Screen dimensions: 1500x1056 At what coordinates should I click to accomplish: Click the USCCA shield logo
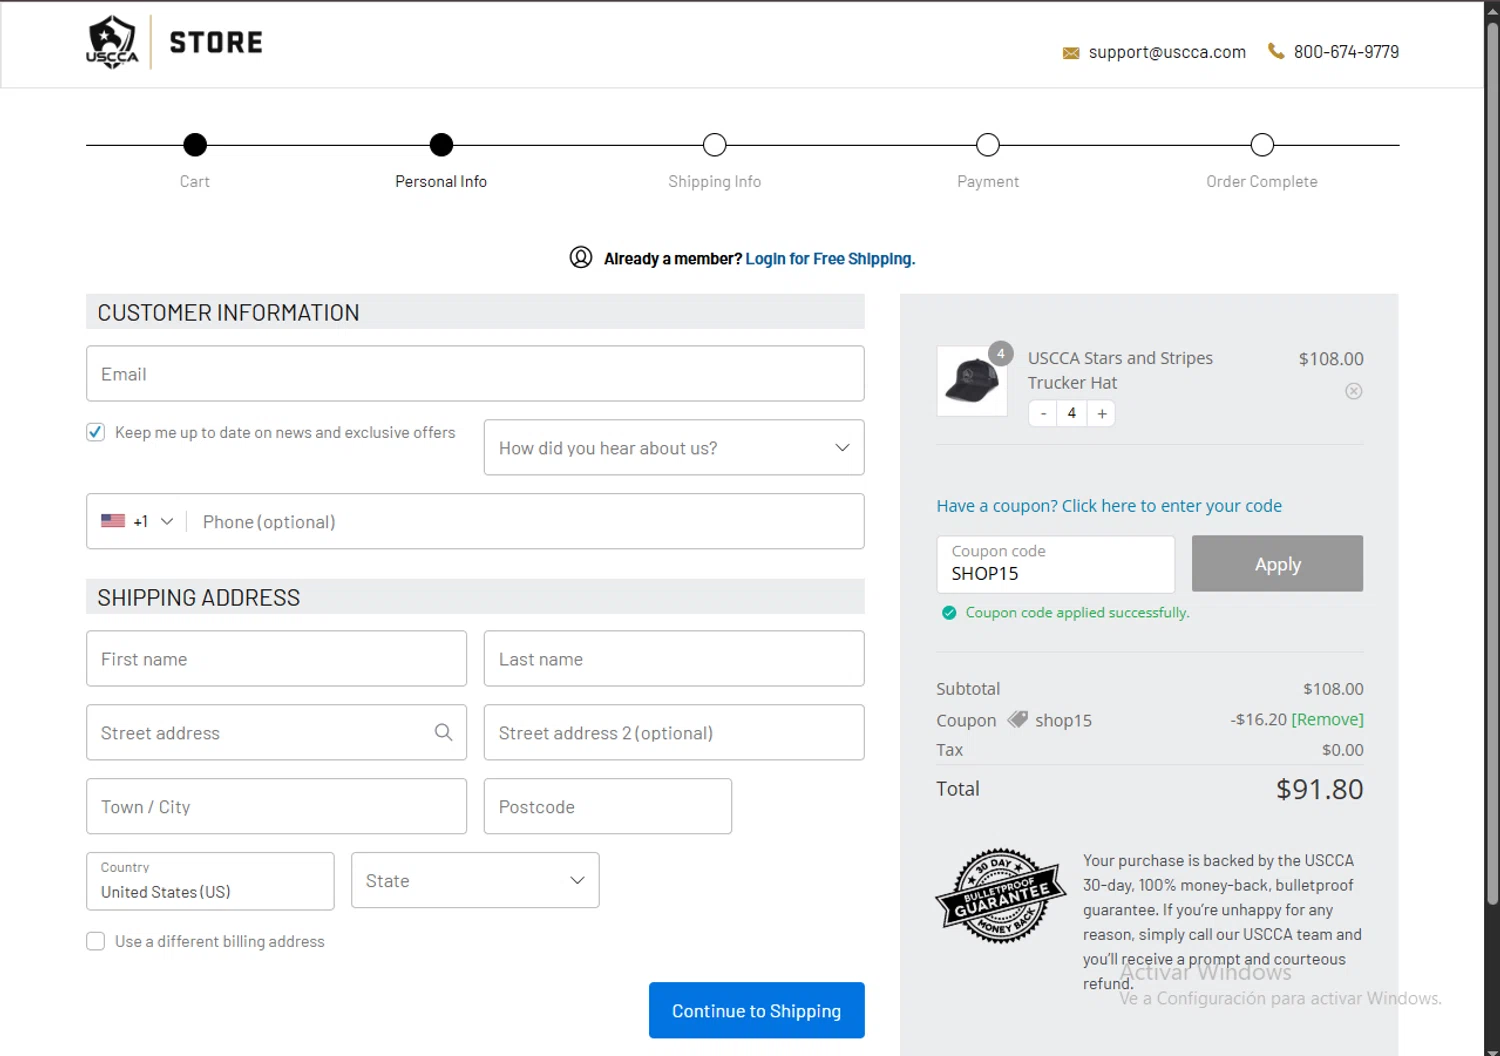pos(112,42)
